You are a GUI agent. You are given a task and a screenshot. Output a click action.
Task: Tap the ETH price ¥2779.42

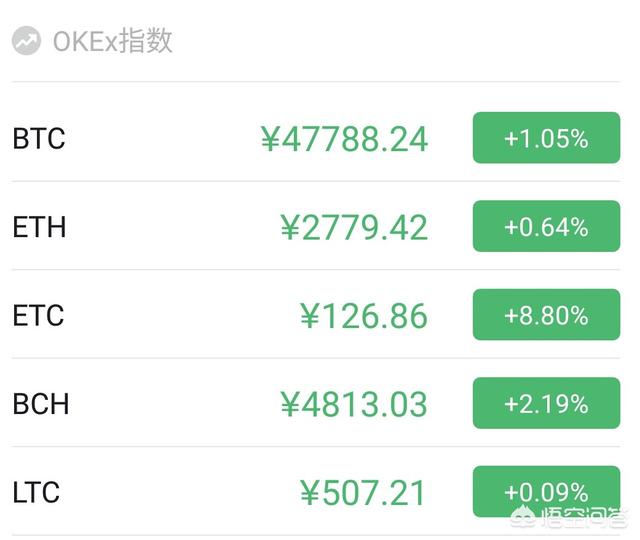click(354, 227)
